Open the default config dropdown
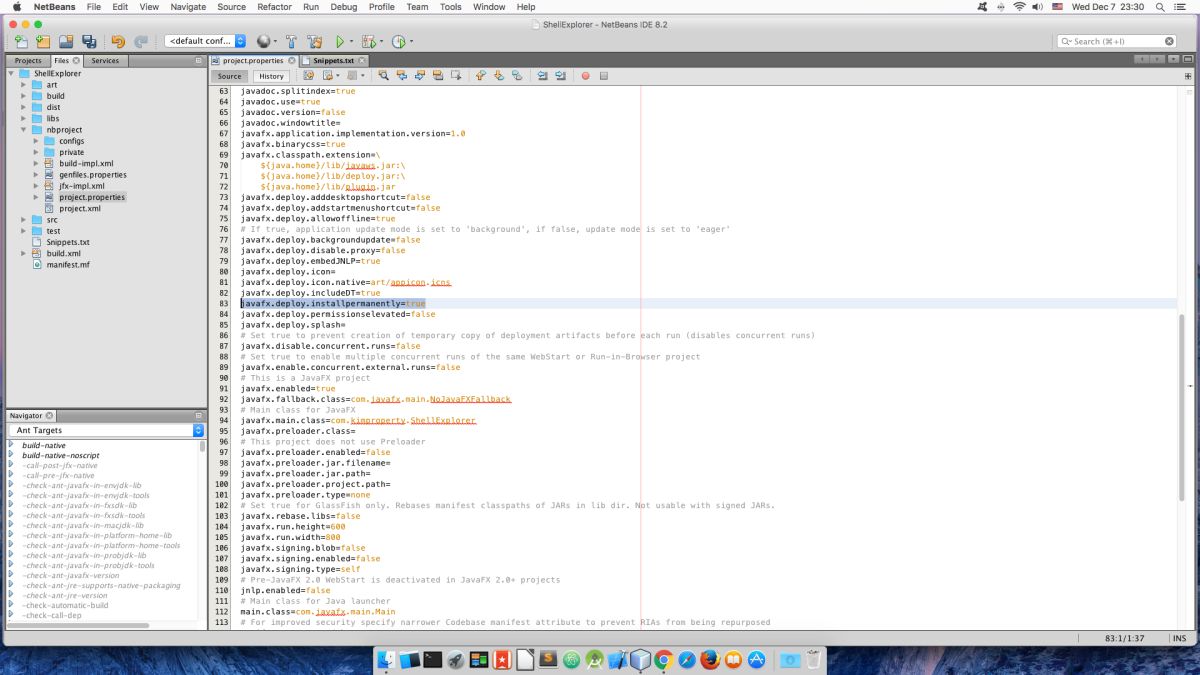Viewport: 1200px width, 675px height. (205, 41)
